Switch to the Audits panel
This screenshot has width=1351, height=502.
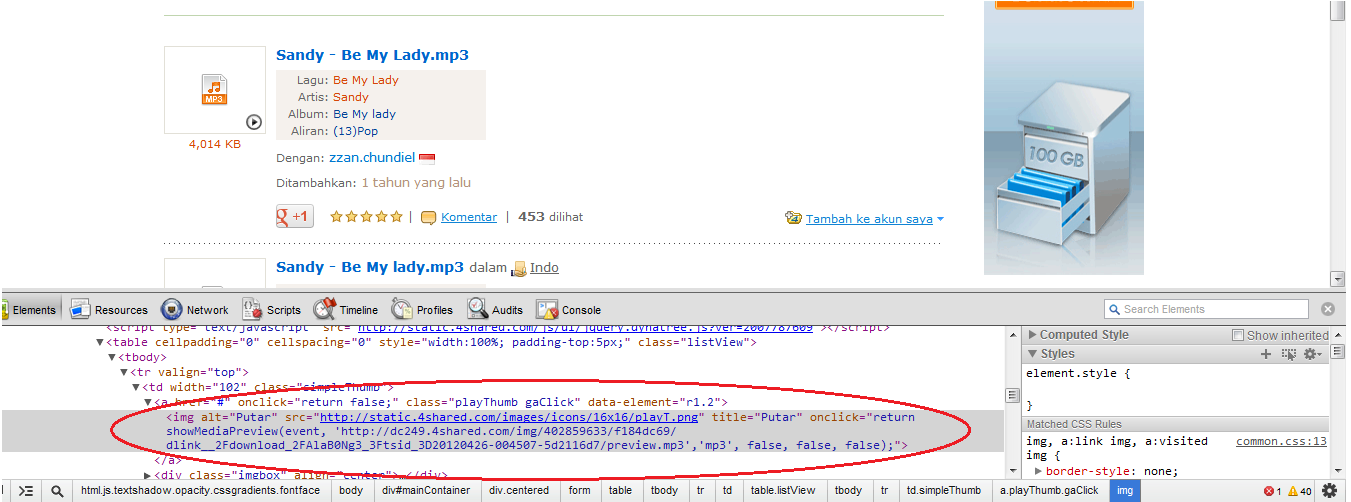tap(495, 309)
